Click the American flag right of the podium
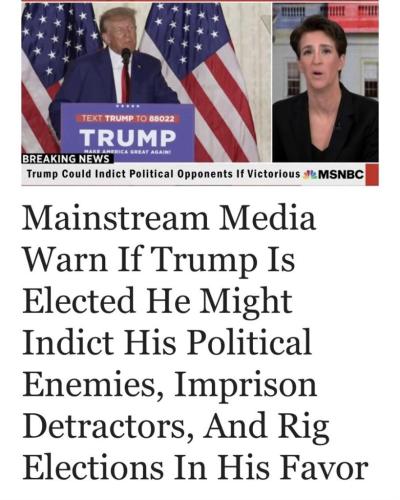 202,78
